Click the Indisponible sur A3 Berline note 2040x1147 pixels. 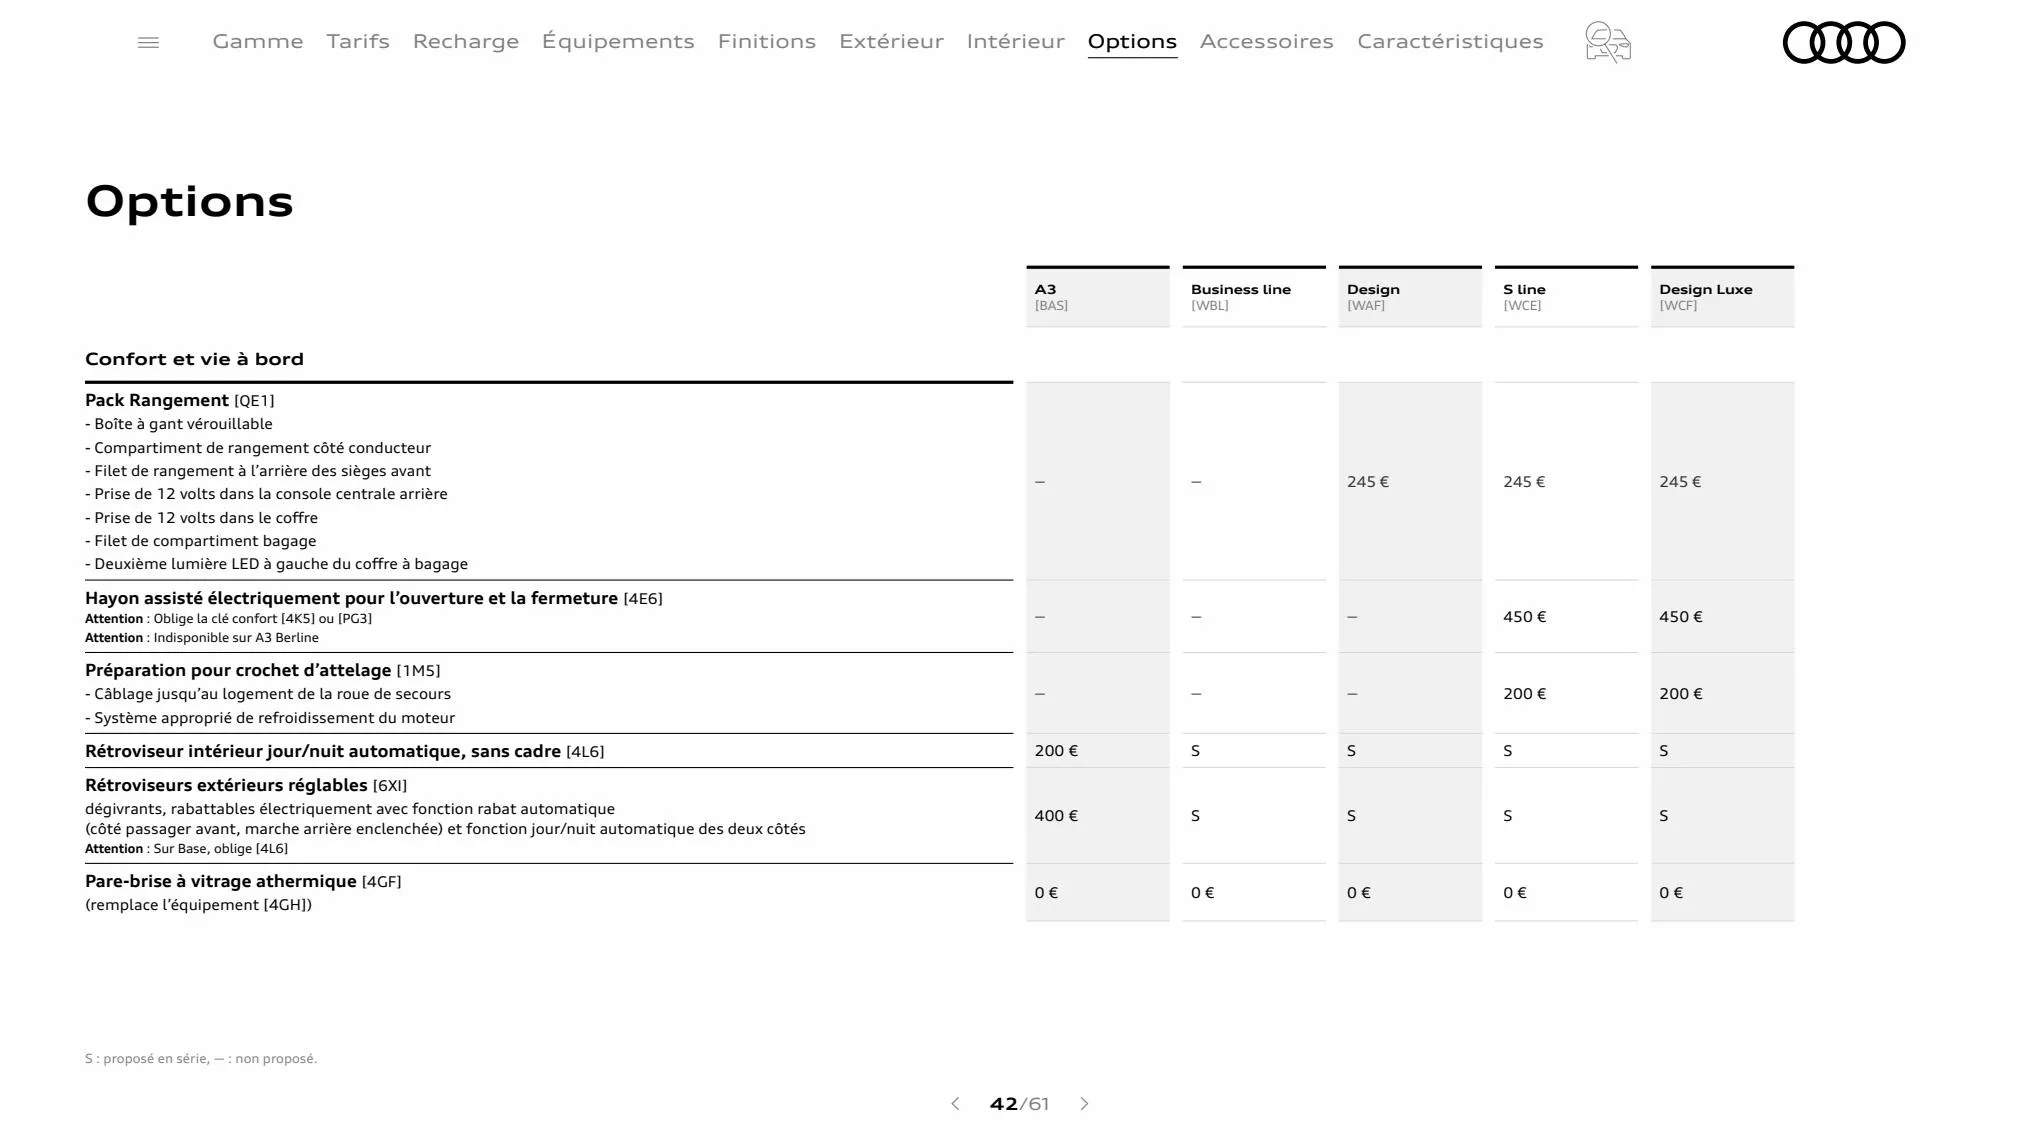point(202,638)
